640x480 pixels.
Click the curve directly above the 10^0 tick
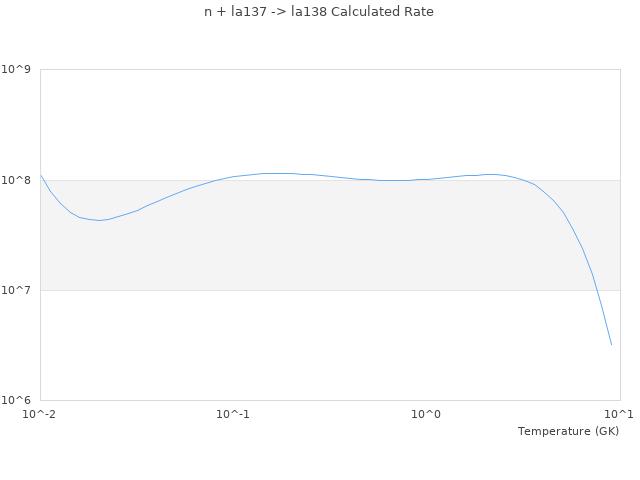click(427, 179)
